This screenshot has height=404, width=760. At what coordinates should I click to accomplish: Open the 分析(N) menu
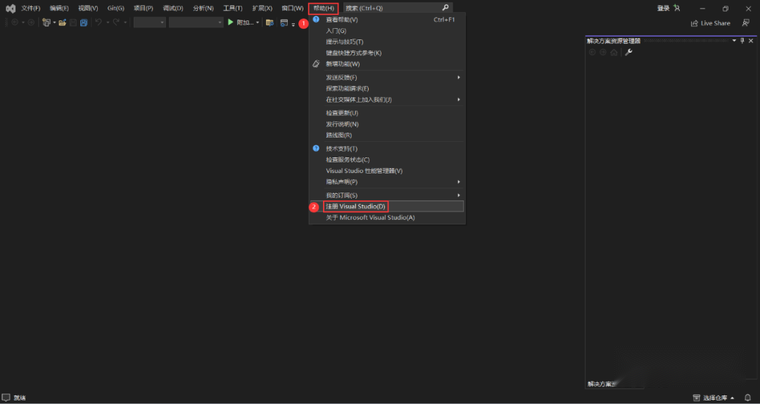point(203,8)
